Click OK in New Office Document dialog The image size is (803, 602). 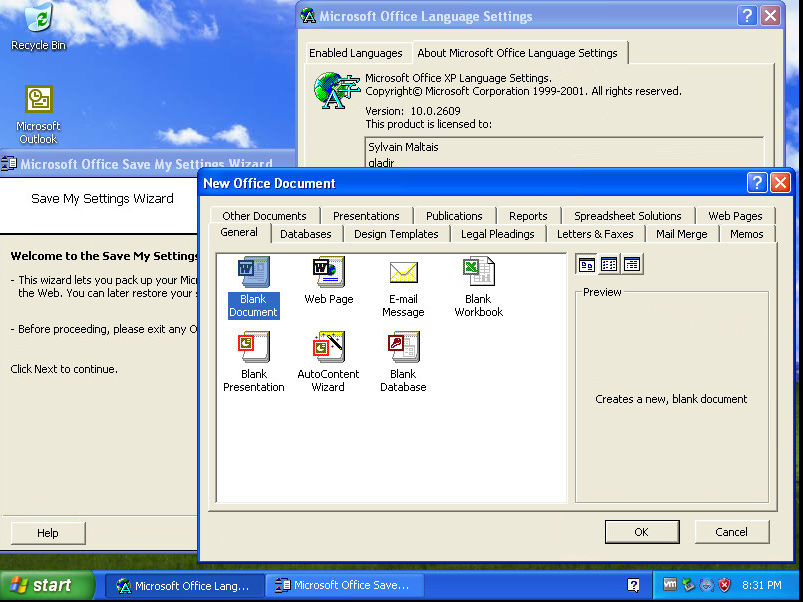point(641,532)
